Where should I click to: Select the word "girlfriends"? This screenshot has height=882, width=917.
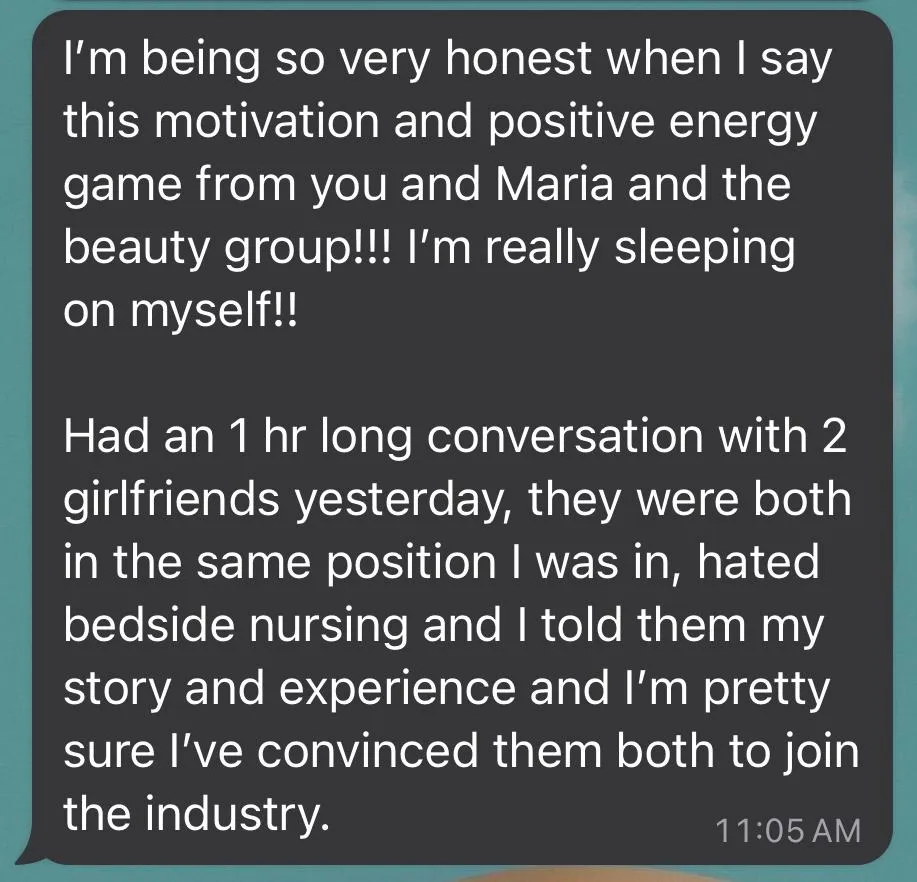click(171, 501)
